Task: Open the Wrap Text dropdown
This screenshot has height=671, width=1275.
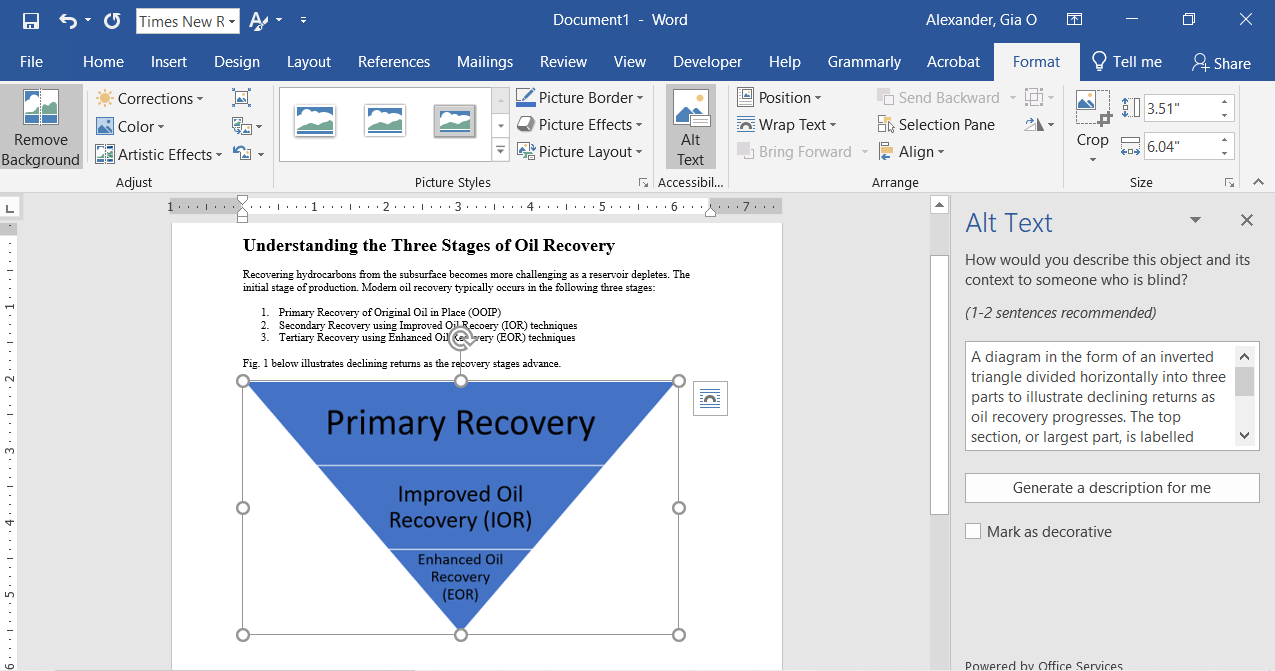Action: click(x=789, y=124)
